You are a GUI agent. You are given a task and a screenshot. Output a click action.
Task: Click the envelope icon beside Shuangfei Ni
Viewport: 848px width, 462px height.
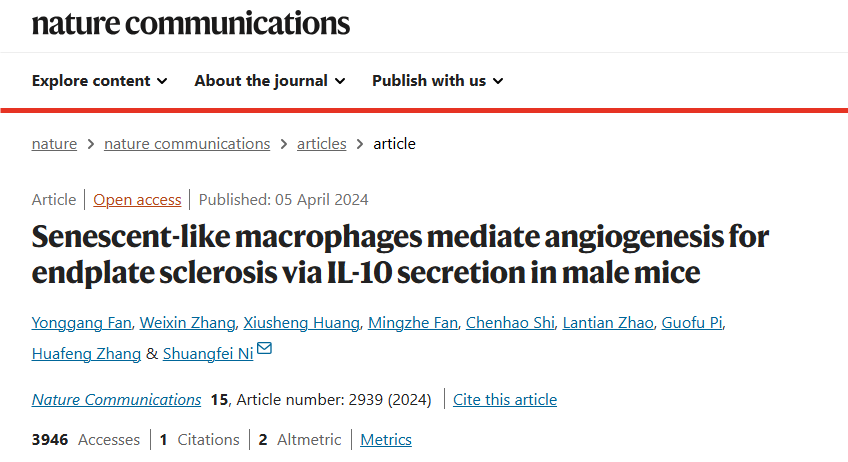tap(264, 349)
